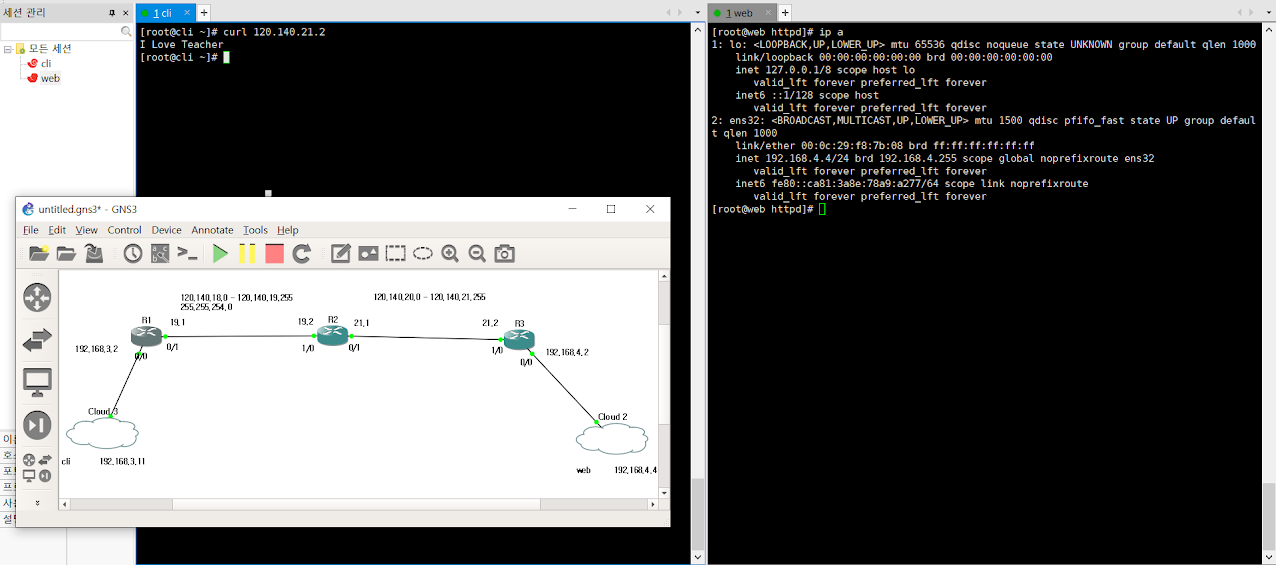Click the cli terminal vertical scrollbar
This screenshot has height=565, width=1276.
(698, 295)
